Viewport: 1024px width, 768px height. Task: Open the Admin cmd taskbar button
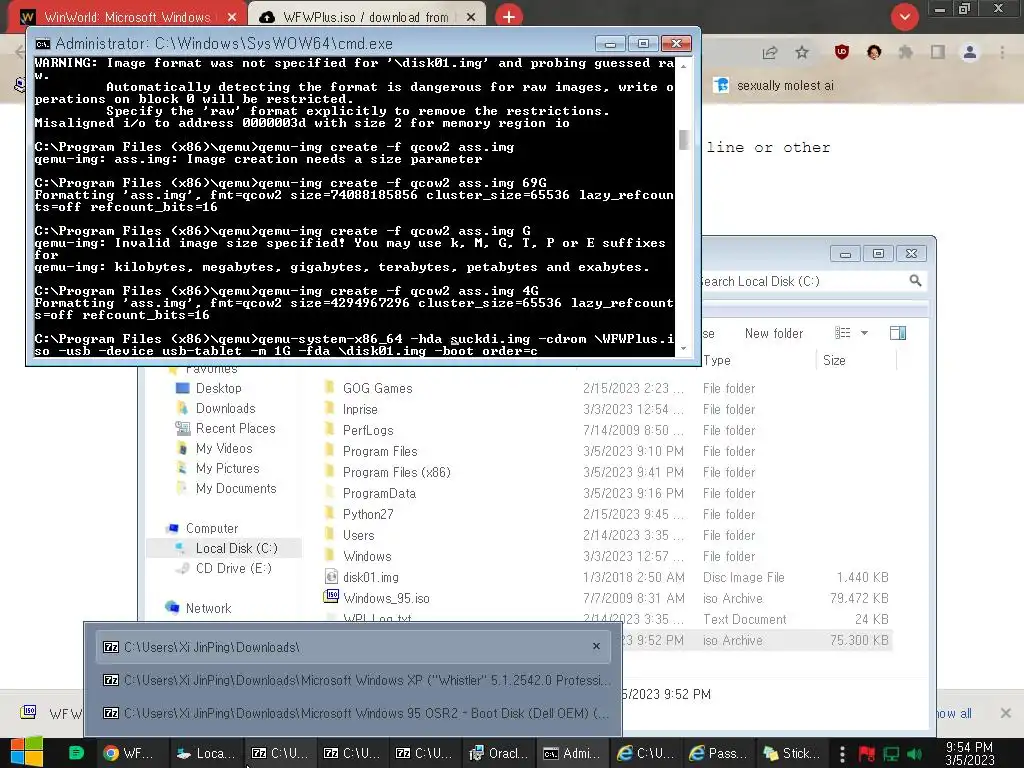pyautogui.click(x=572, y=753)
